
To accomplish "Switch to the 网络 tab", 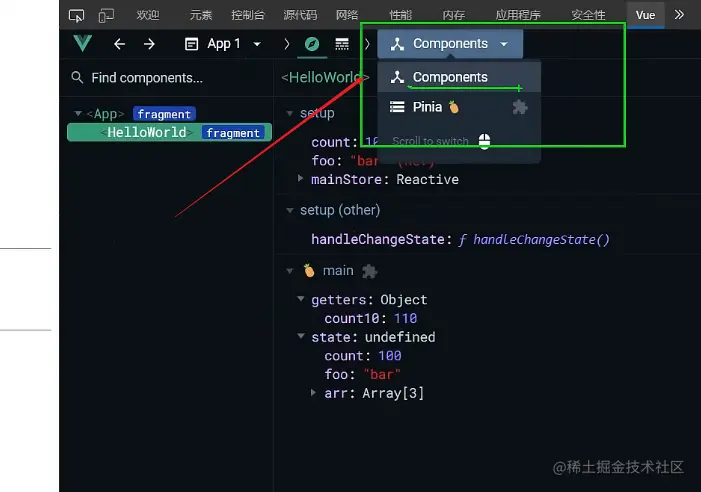I will point(347,15).
